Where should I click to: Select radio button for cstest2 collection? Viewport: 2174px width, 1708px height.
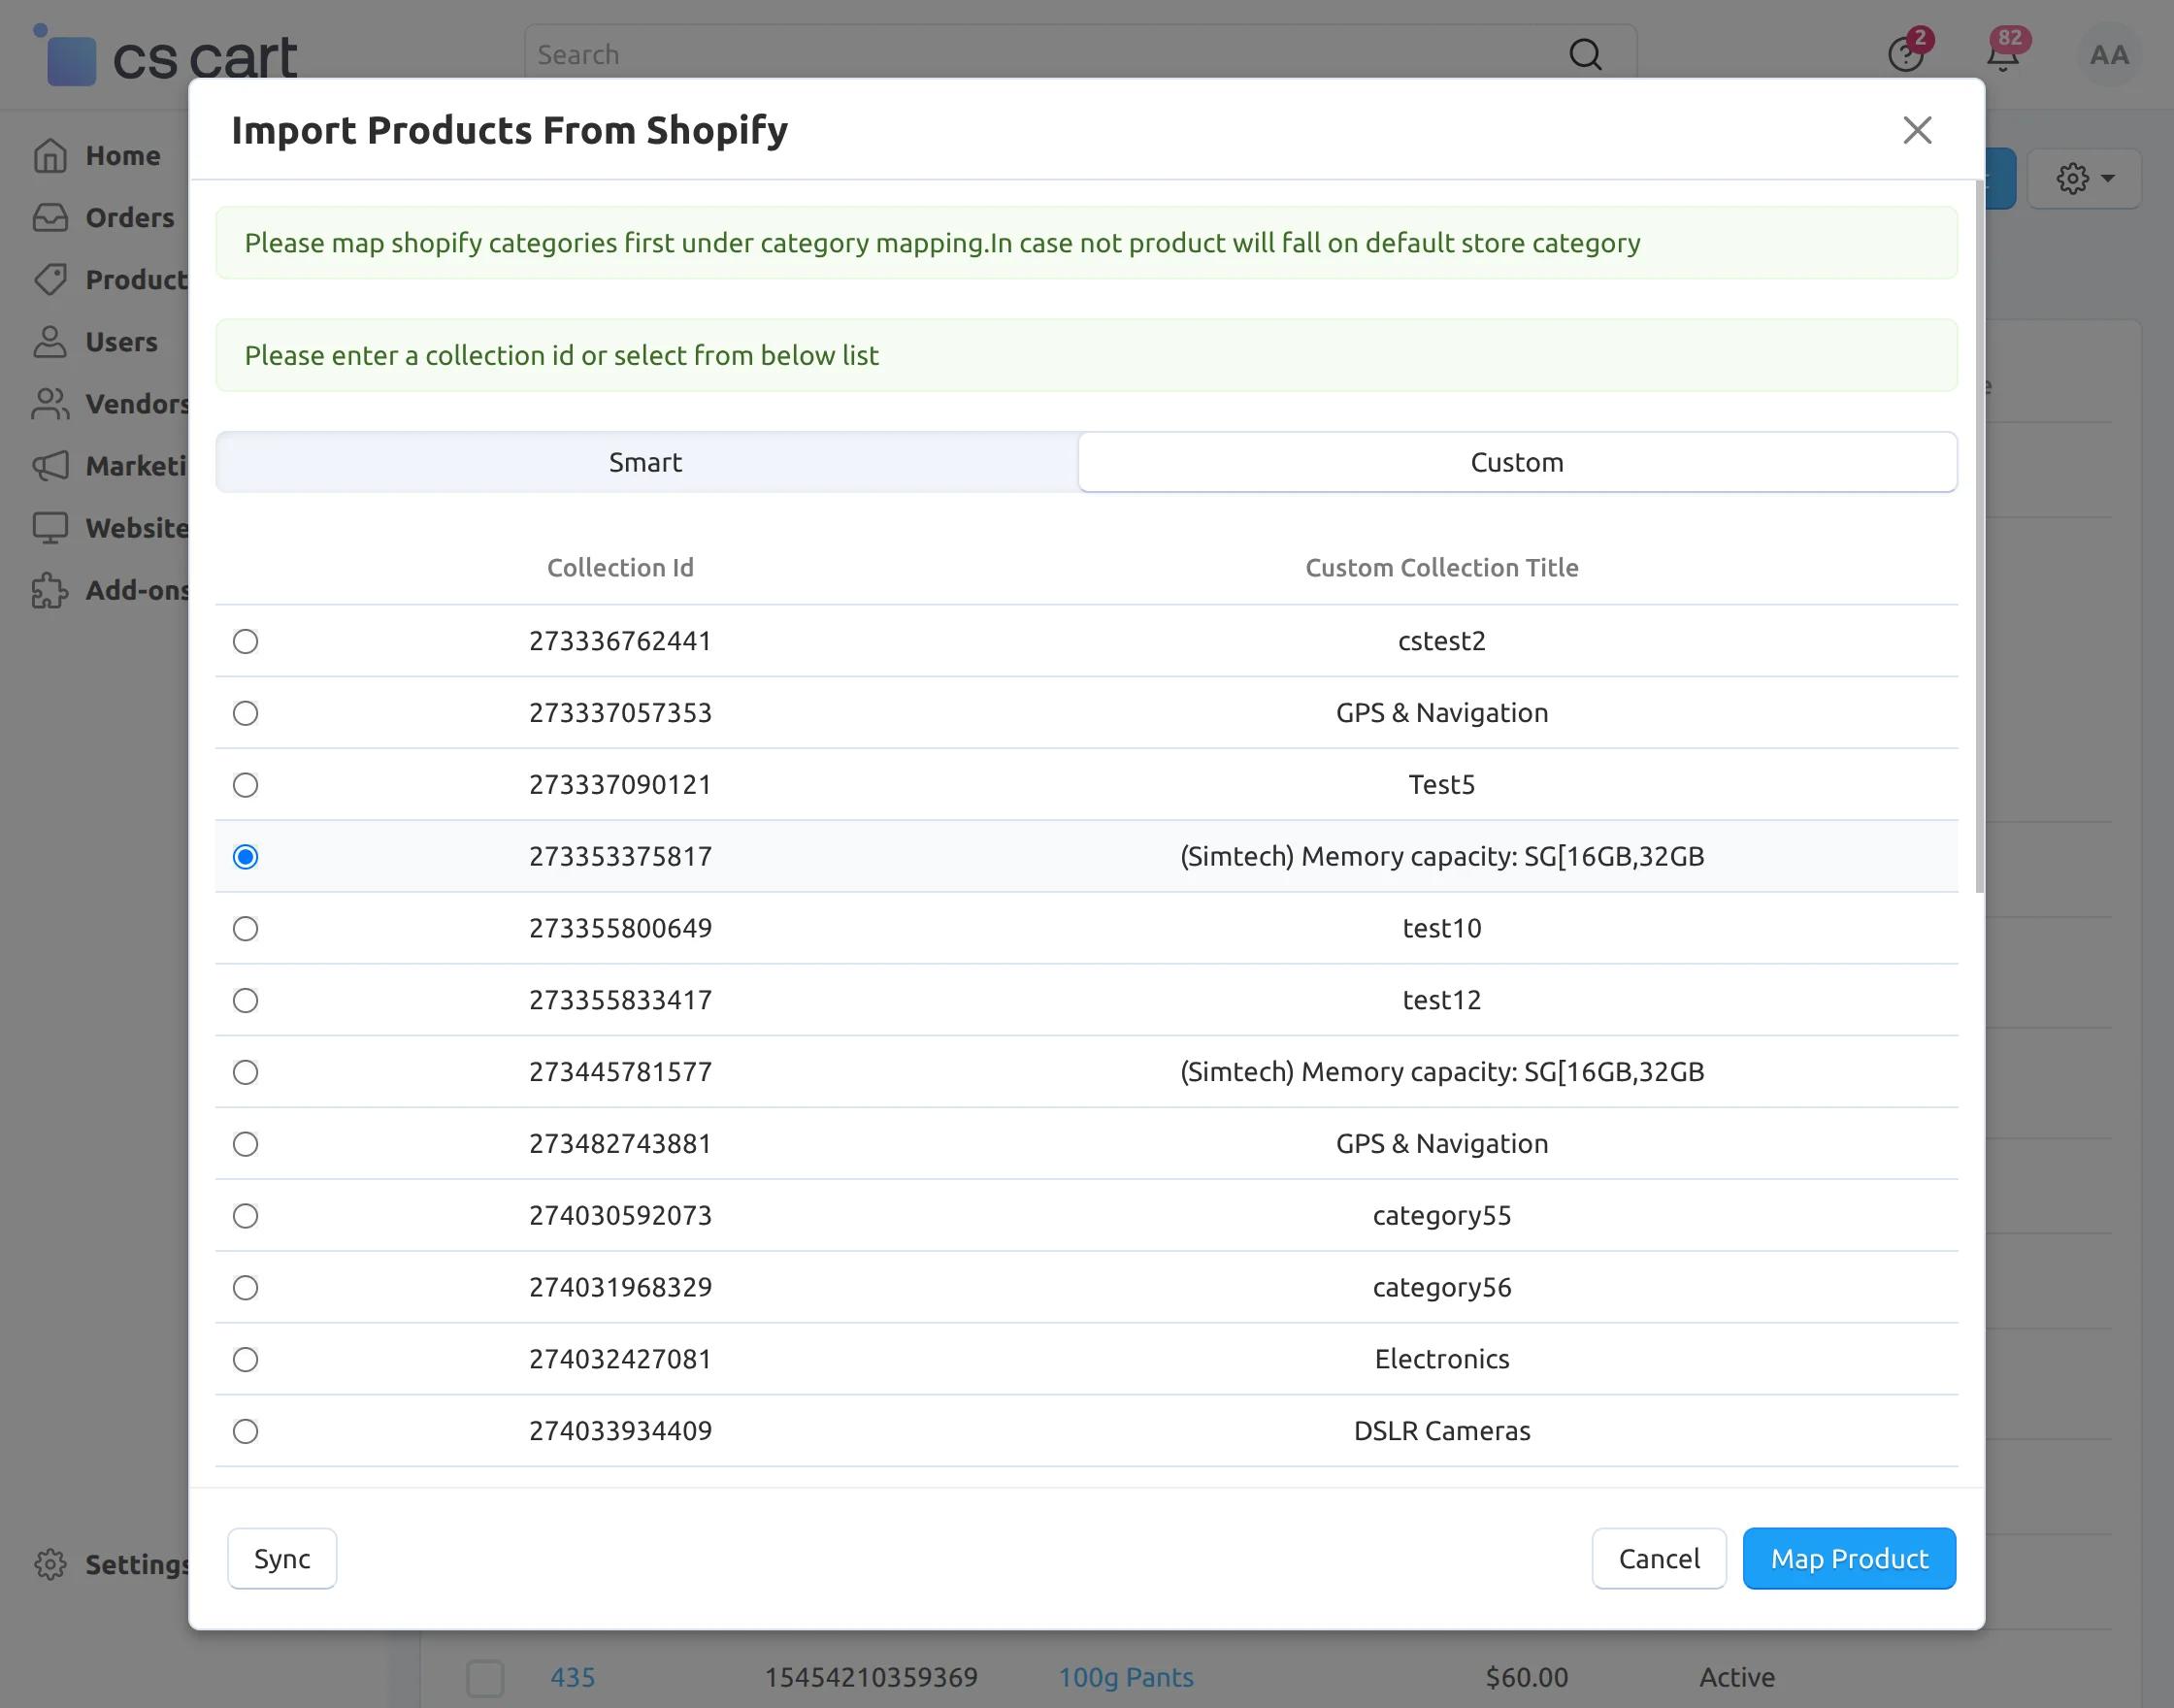tap(246, 641)
